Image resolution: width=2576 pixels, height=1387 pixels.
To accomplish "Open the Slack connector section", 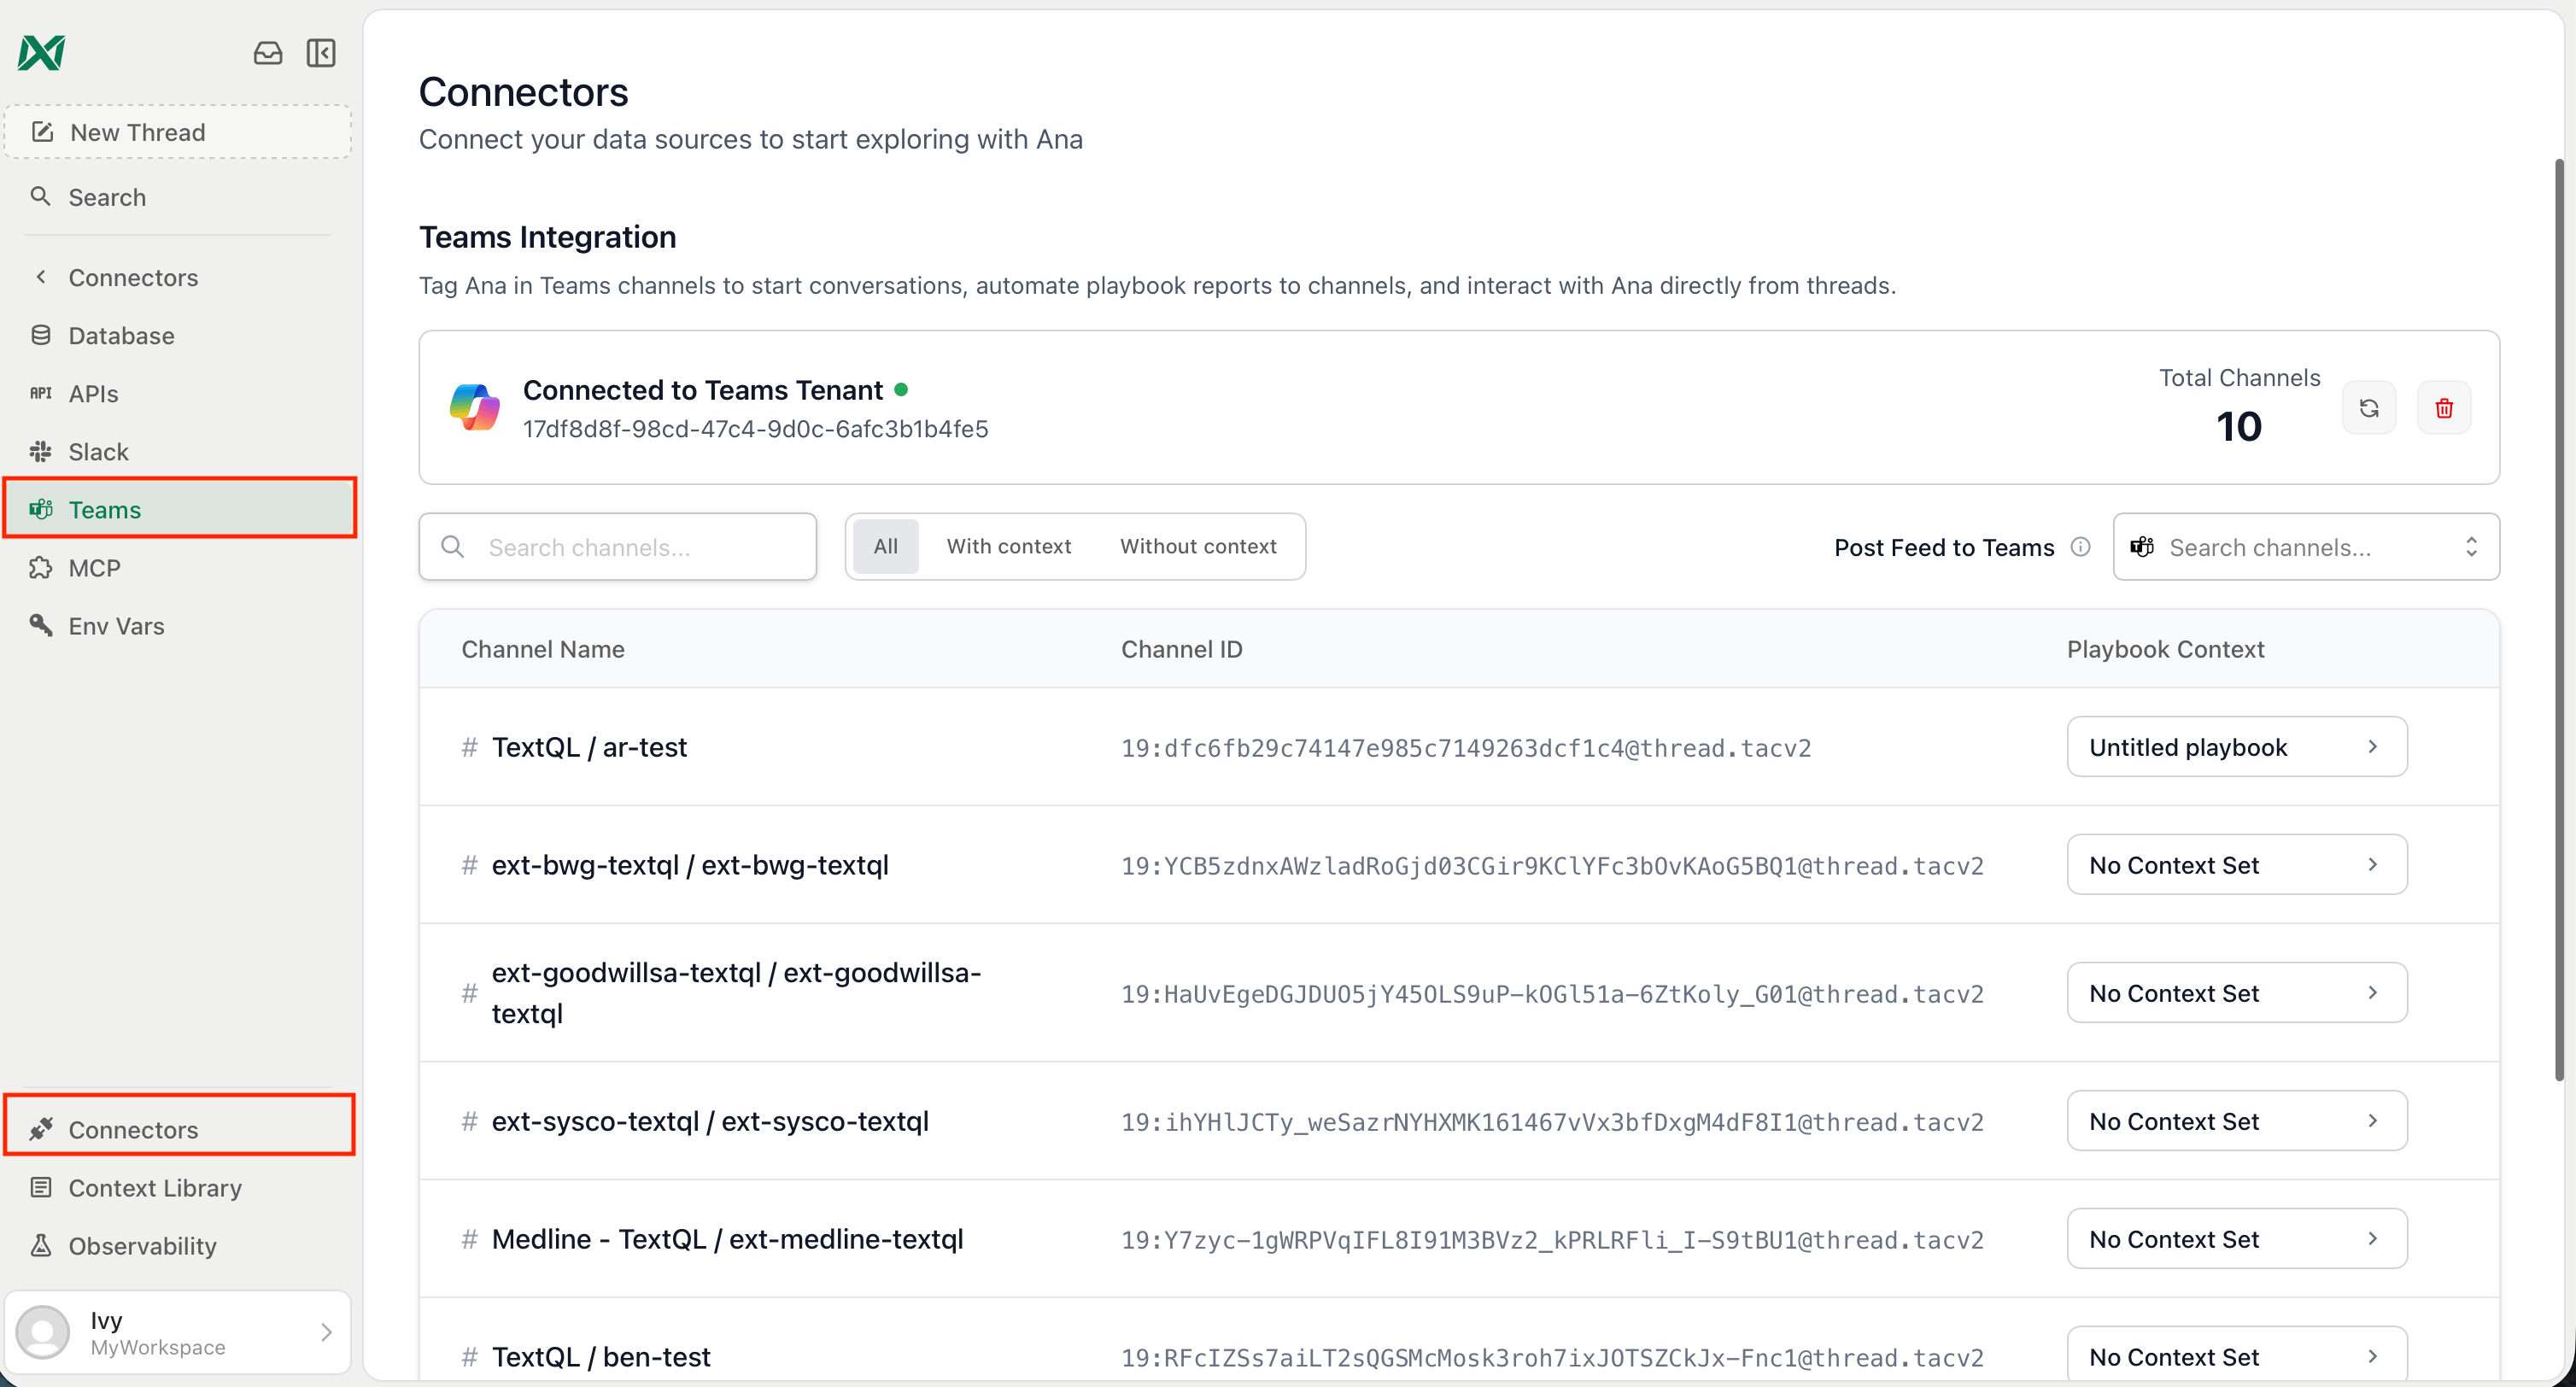I will tap(178, 451).
